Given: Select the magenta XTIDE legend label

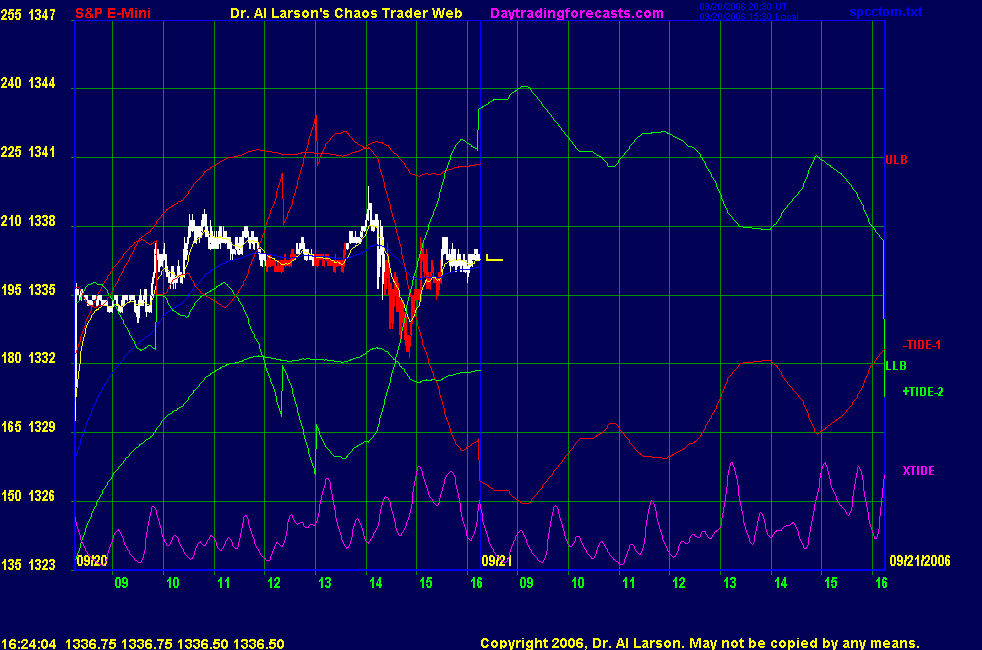Looking at the screenshot, I should click(x=918, y=470).
